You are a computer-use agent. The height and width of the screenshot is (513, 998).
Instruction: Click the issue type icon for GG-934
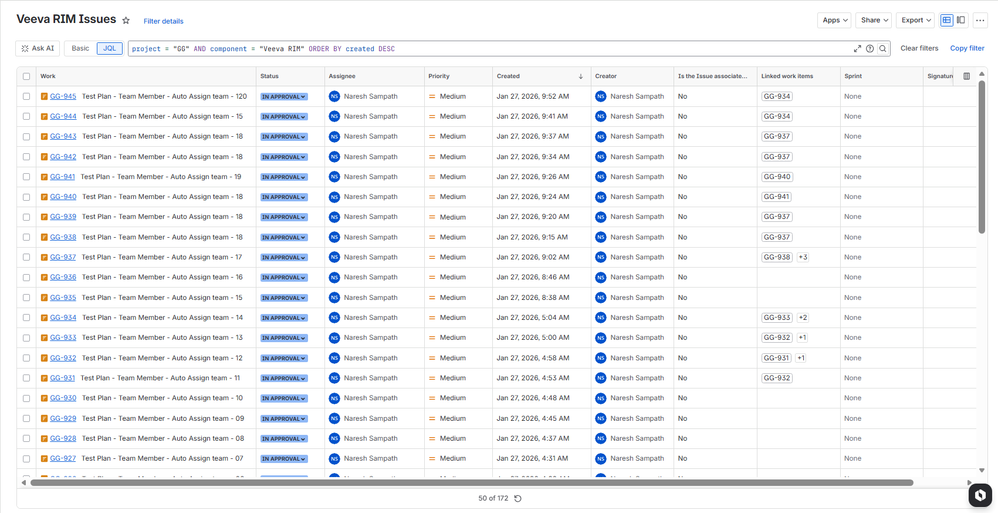coord(44,318)
